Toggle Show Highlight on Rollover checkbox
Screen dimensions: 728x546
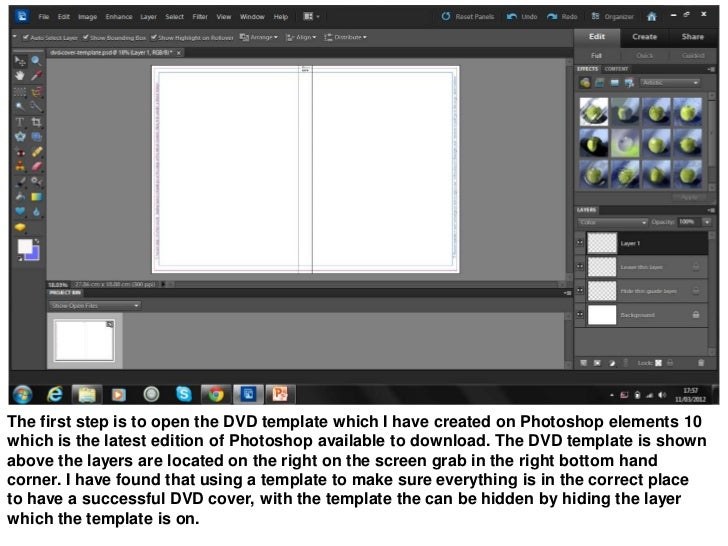click(x=154, y=37)
